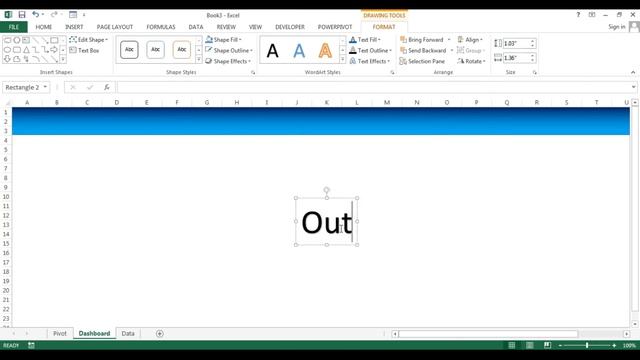Switch to the PAGE LAYOUT tab
This screenshot has height=360, width=640.
tap(115, 27)
